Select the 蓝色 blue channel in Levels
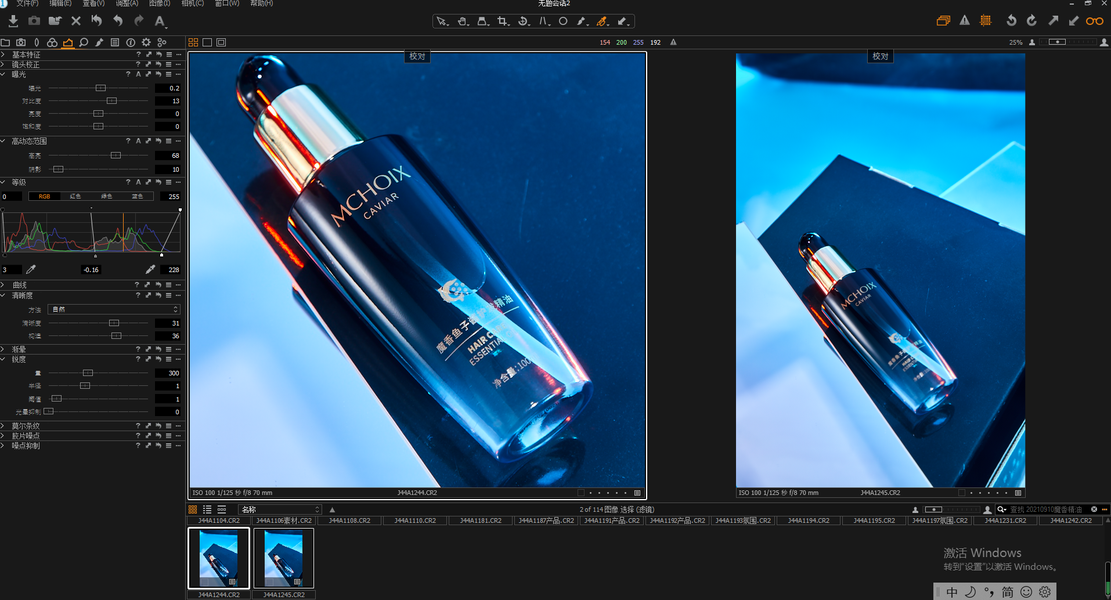This screenshot has width=1111, height=600. (x=137, y=196)
